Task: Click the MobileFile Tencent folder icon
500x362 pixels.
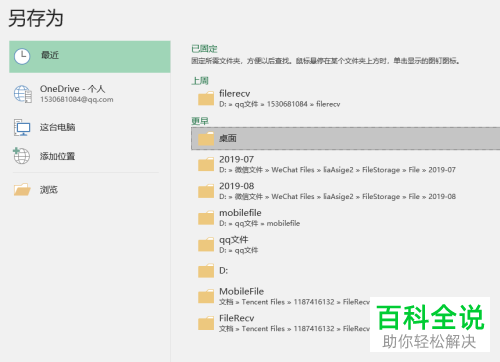Action: point(206,296)
